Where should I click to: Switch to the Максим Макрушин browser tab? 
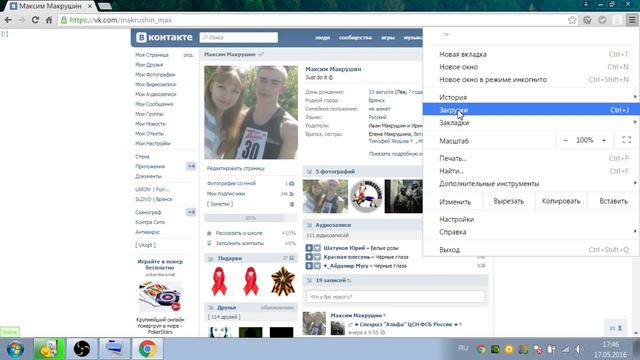pos(51,6)
